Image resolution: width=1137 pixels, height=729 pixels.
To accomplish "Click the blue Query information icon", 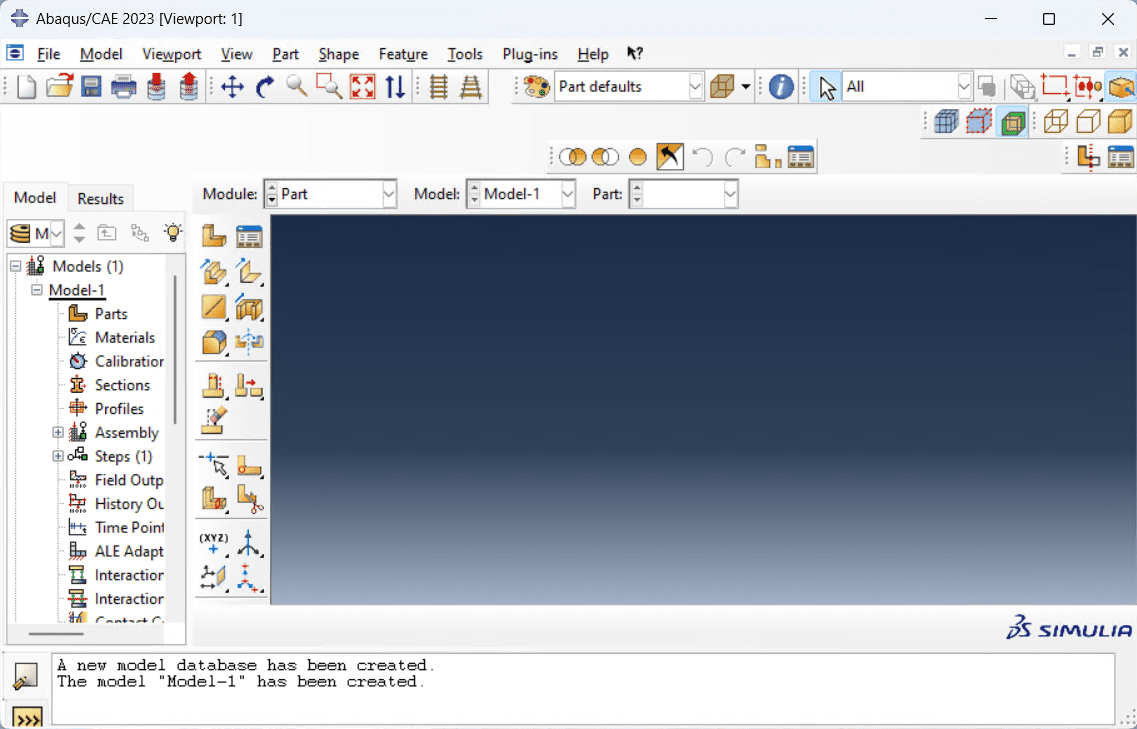I will coord(781,87).
